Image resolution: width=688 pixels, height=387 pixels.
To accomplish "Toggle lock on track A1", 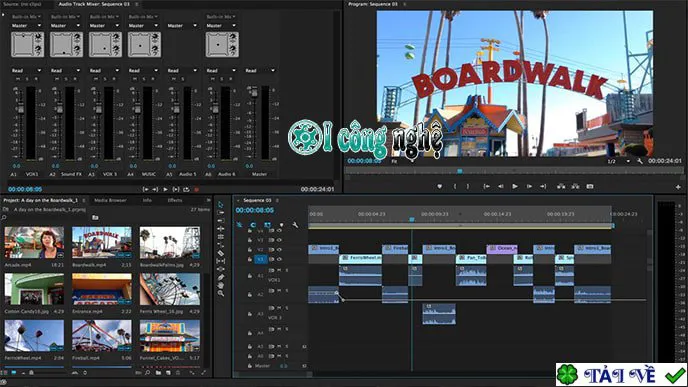I will pyautogui.click(x=250, y=276).
